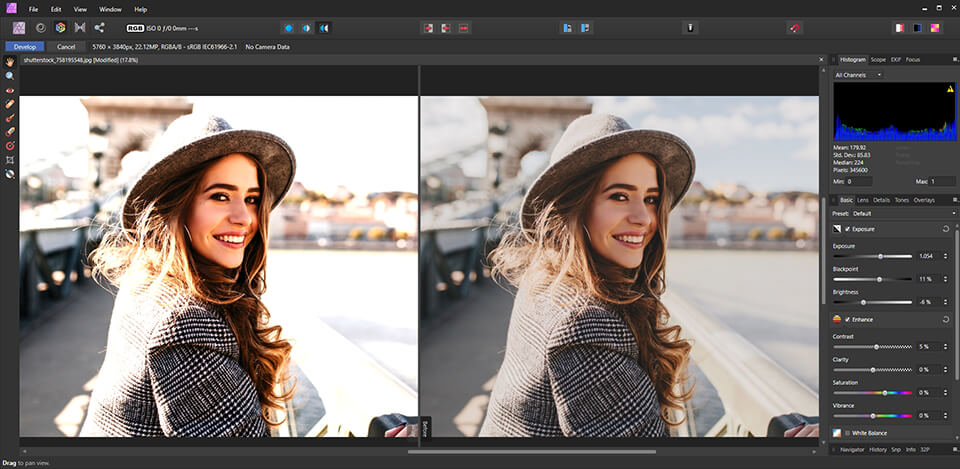Click the Brightness value stepper arrows
This screenshot has height=469, width=960.
(x=947, y=302)
